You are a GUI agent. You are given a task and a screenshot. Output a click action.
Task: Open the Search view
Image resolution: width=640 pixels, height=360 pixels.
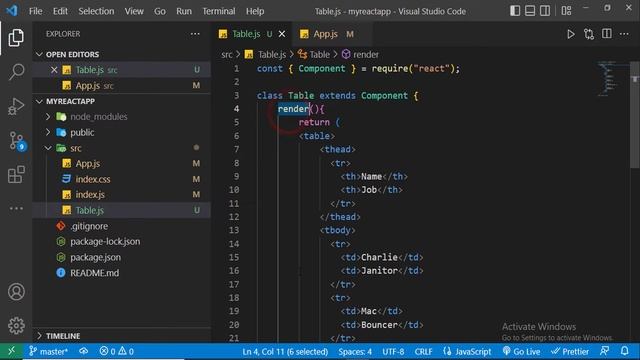click(x=16, y=72)
